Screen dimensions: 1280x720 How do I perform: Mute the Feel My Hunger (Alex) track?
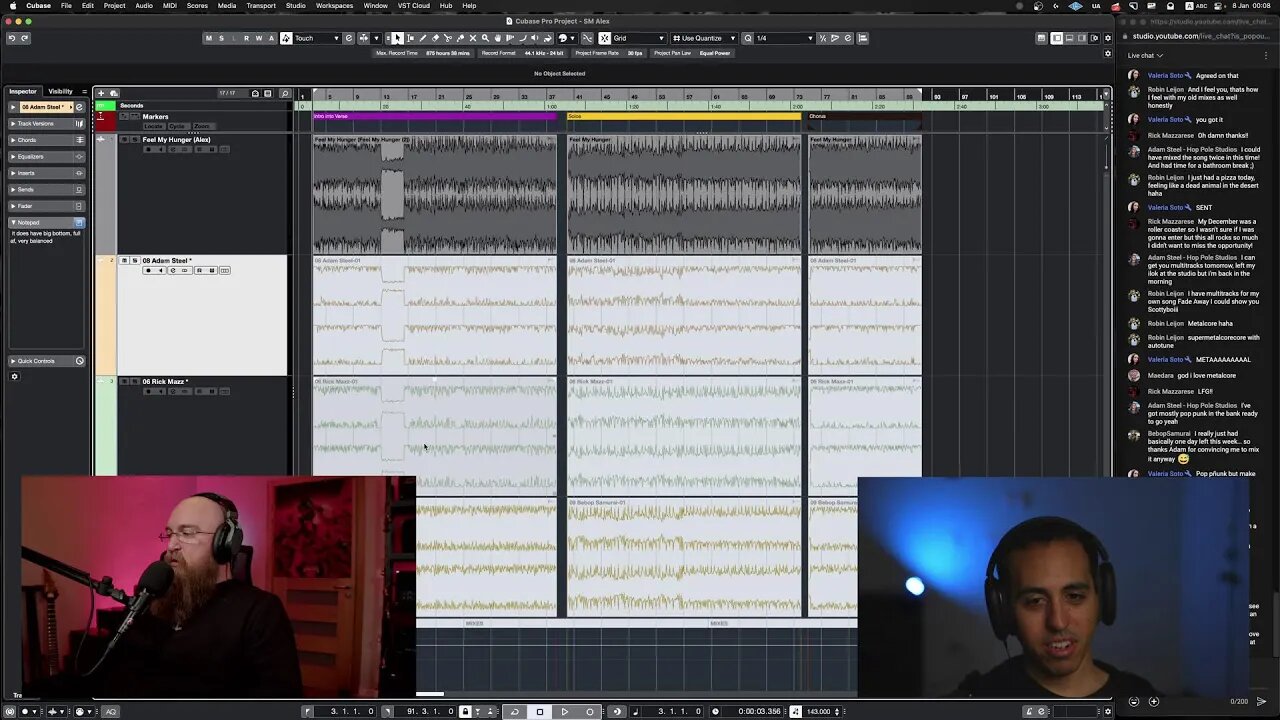pyautogui.click(x=124, y=140)
